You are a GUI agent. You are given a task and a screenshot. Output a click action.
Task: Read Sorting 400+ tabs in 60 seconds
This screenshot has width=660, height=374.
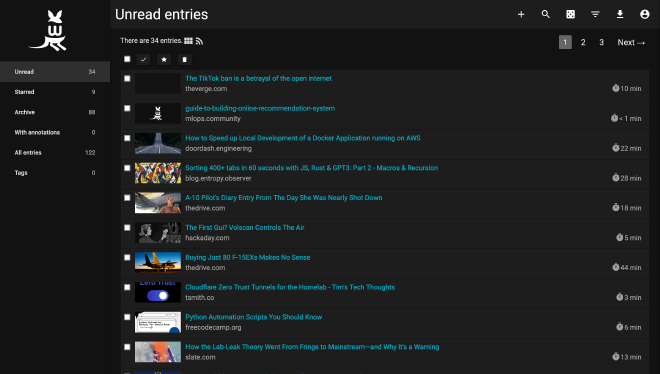(311, 168)
